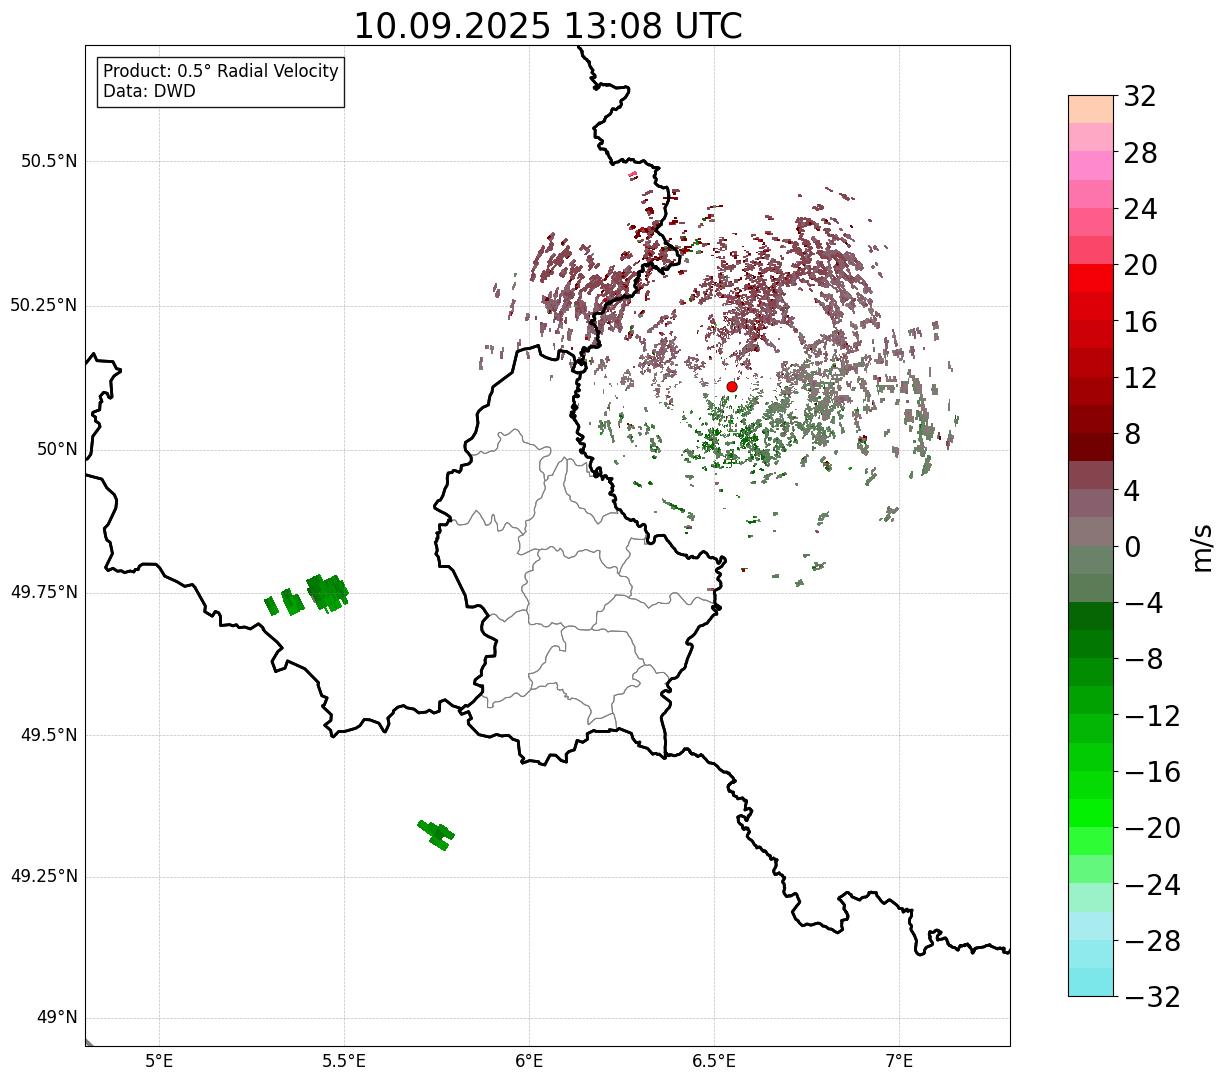
Task: Click the 8 colorbar tick label
Action: (1132, 434)
